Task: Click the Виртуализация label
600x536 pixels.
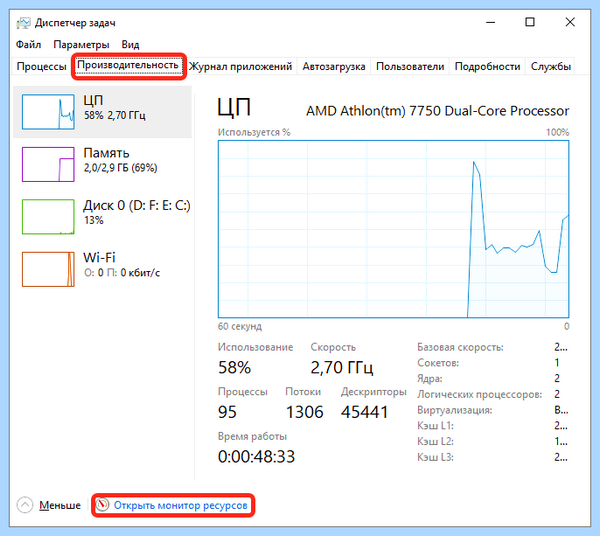Action: [x=455, y=410]
